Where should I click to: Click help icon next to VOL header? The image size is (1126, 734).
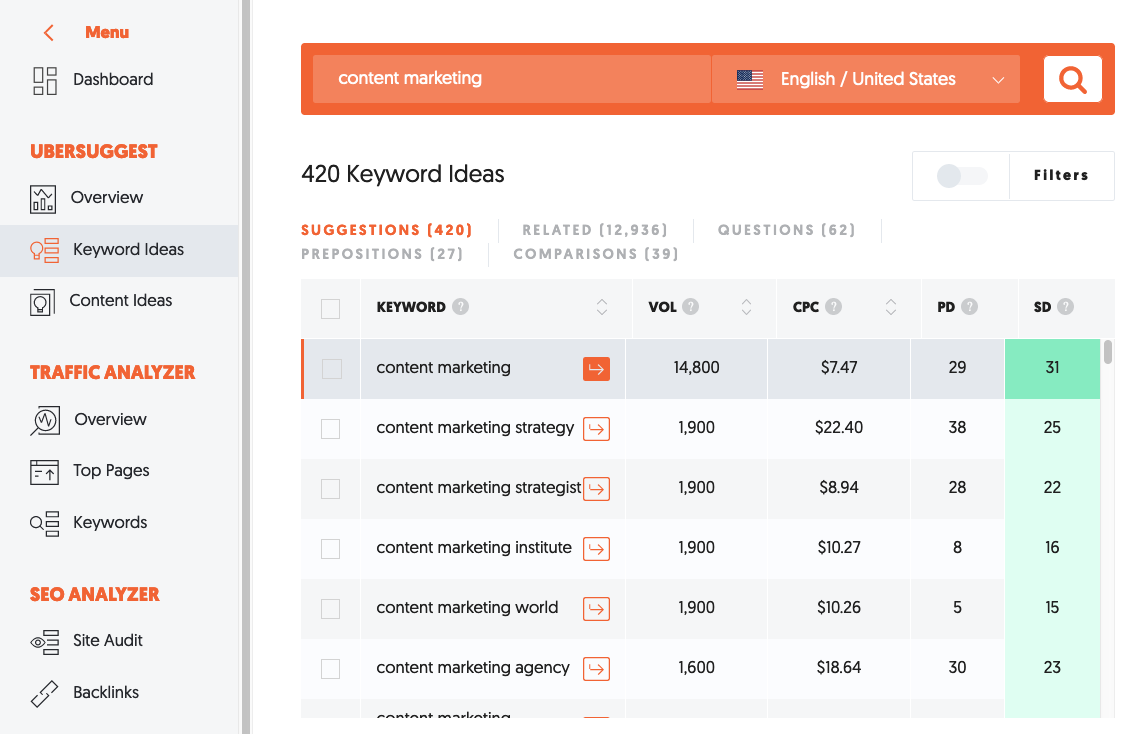coord(691,307)
